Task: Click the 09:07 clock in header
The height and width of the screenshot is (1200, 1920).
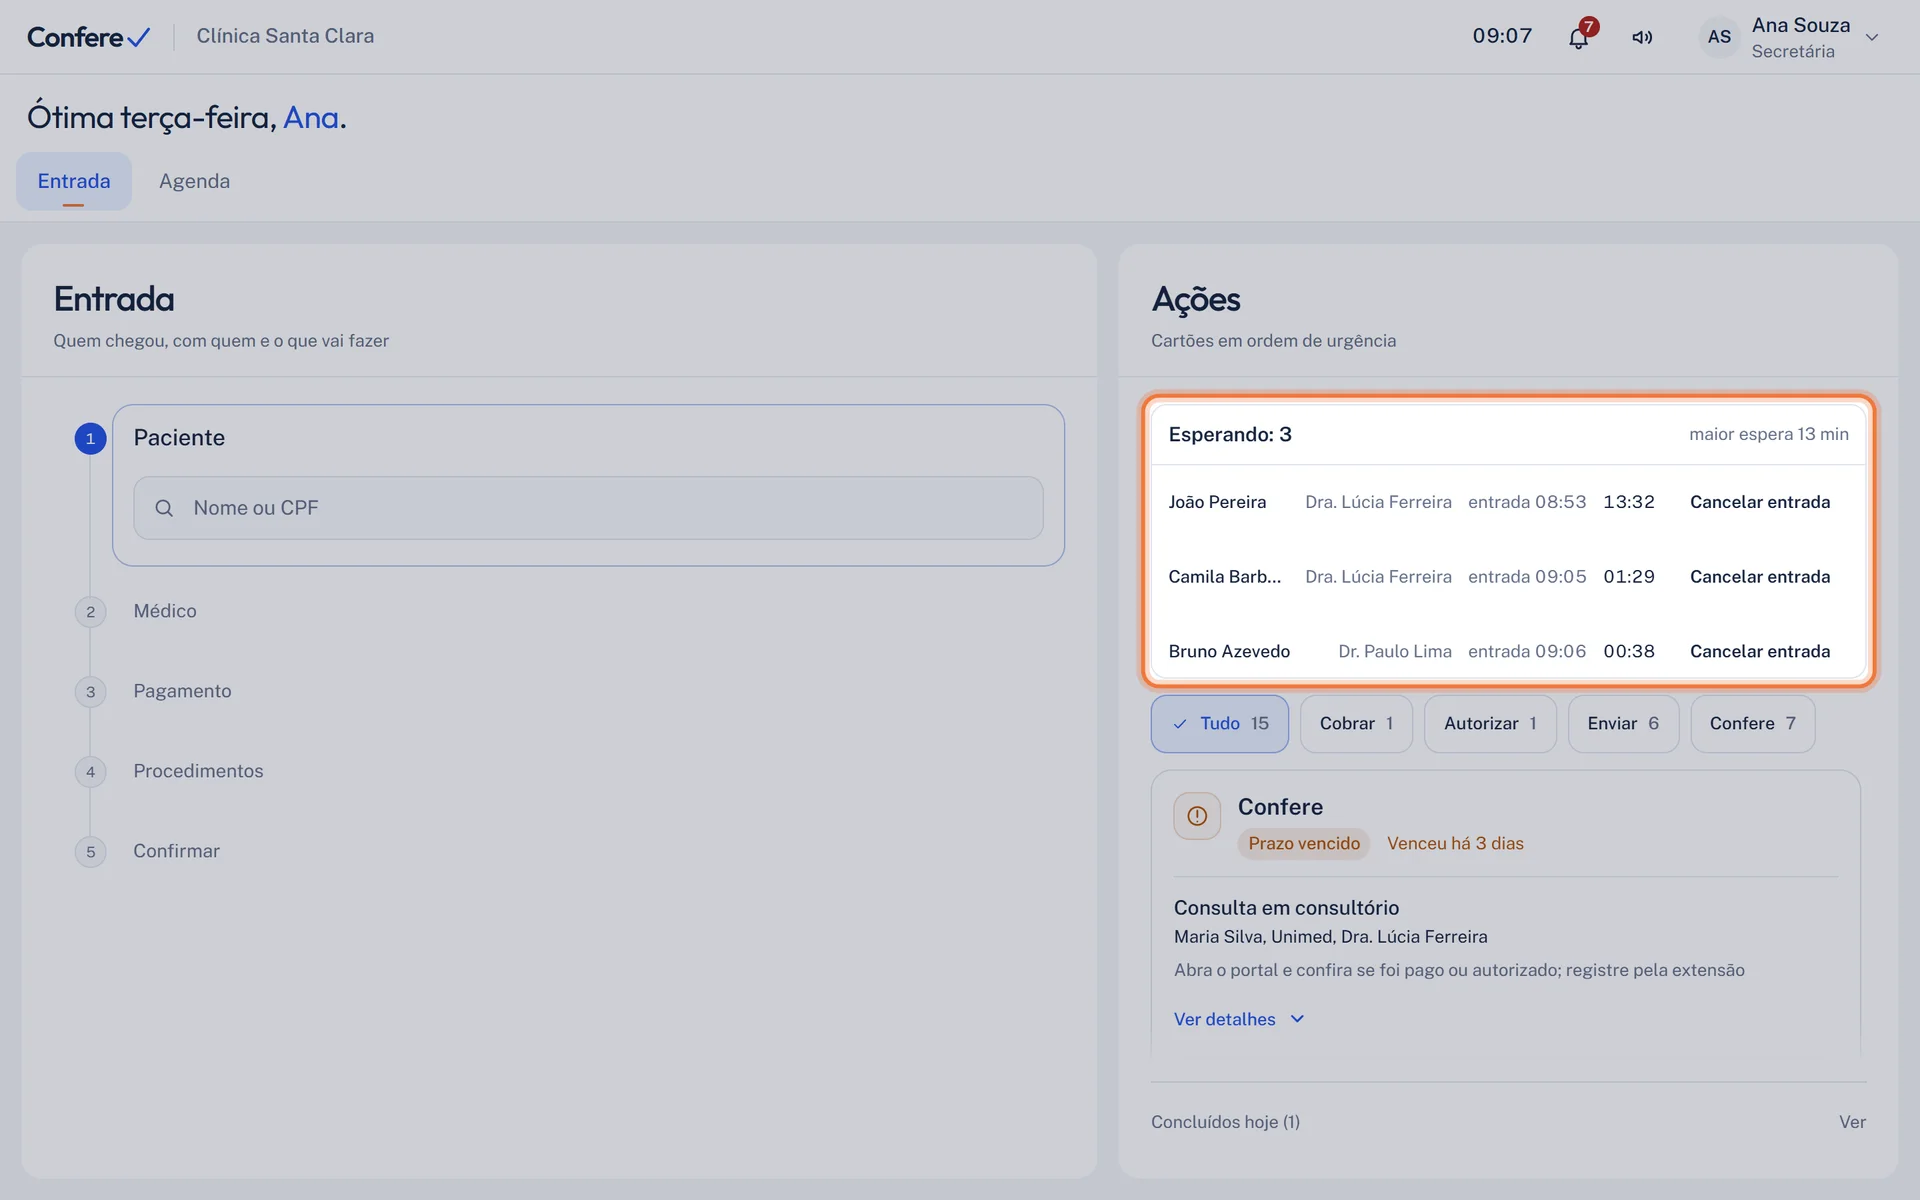Action: coord(1502,36)
